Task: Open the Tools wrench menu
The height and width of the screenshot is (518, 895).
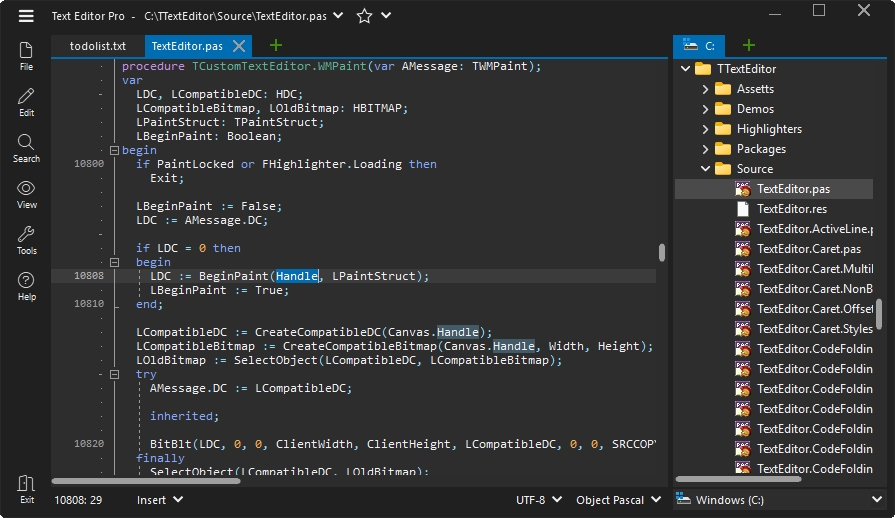Action: click(x=26, y=239)
